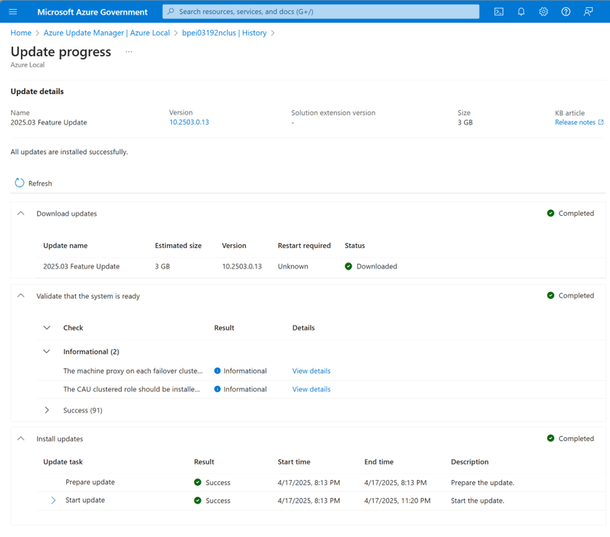This screenshot has height=537, width=610.
Task: Click the Restart required column header
Action: 304,246
